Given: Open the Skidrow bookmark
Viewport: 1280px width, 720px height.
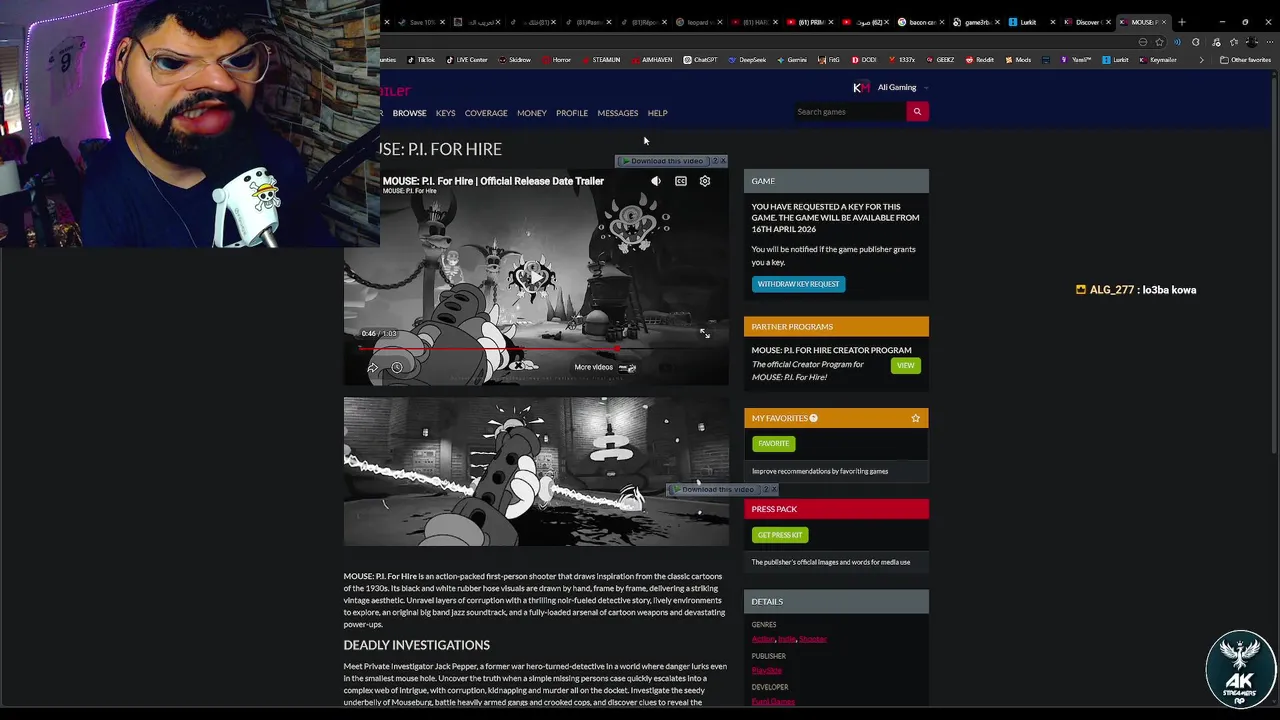Looking at the screenshot, I should [514, 60].
